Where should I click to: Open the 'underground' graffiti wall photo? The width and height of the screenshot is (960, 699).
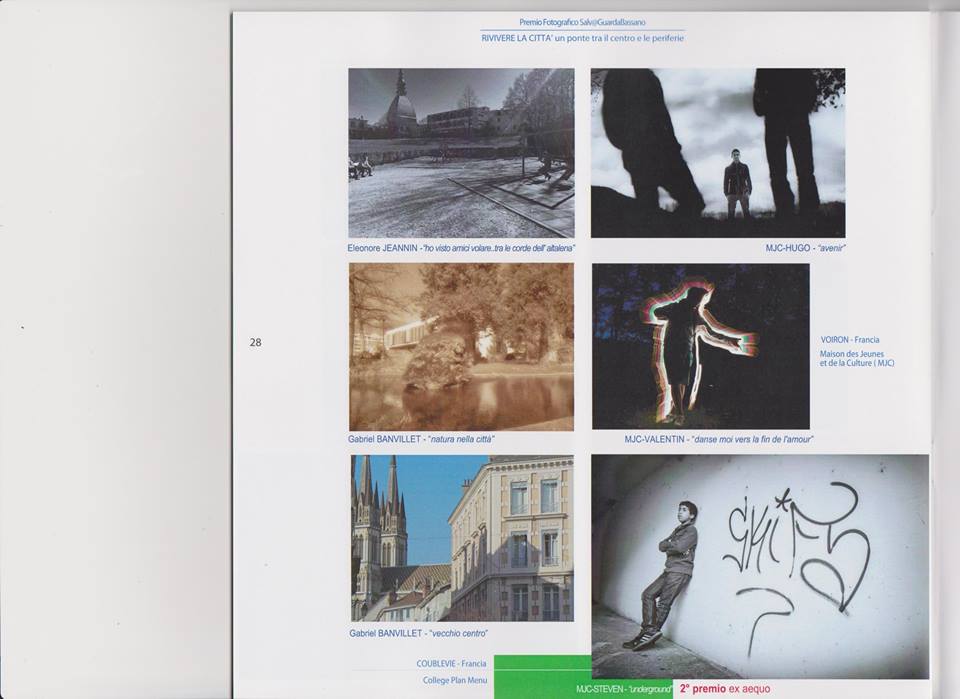760,567
